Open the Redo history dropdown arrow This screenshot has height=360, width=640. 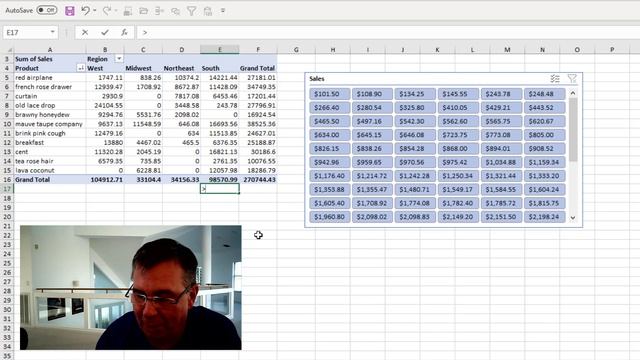pos(116,11)
